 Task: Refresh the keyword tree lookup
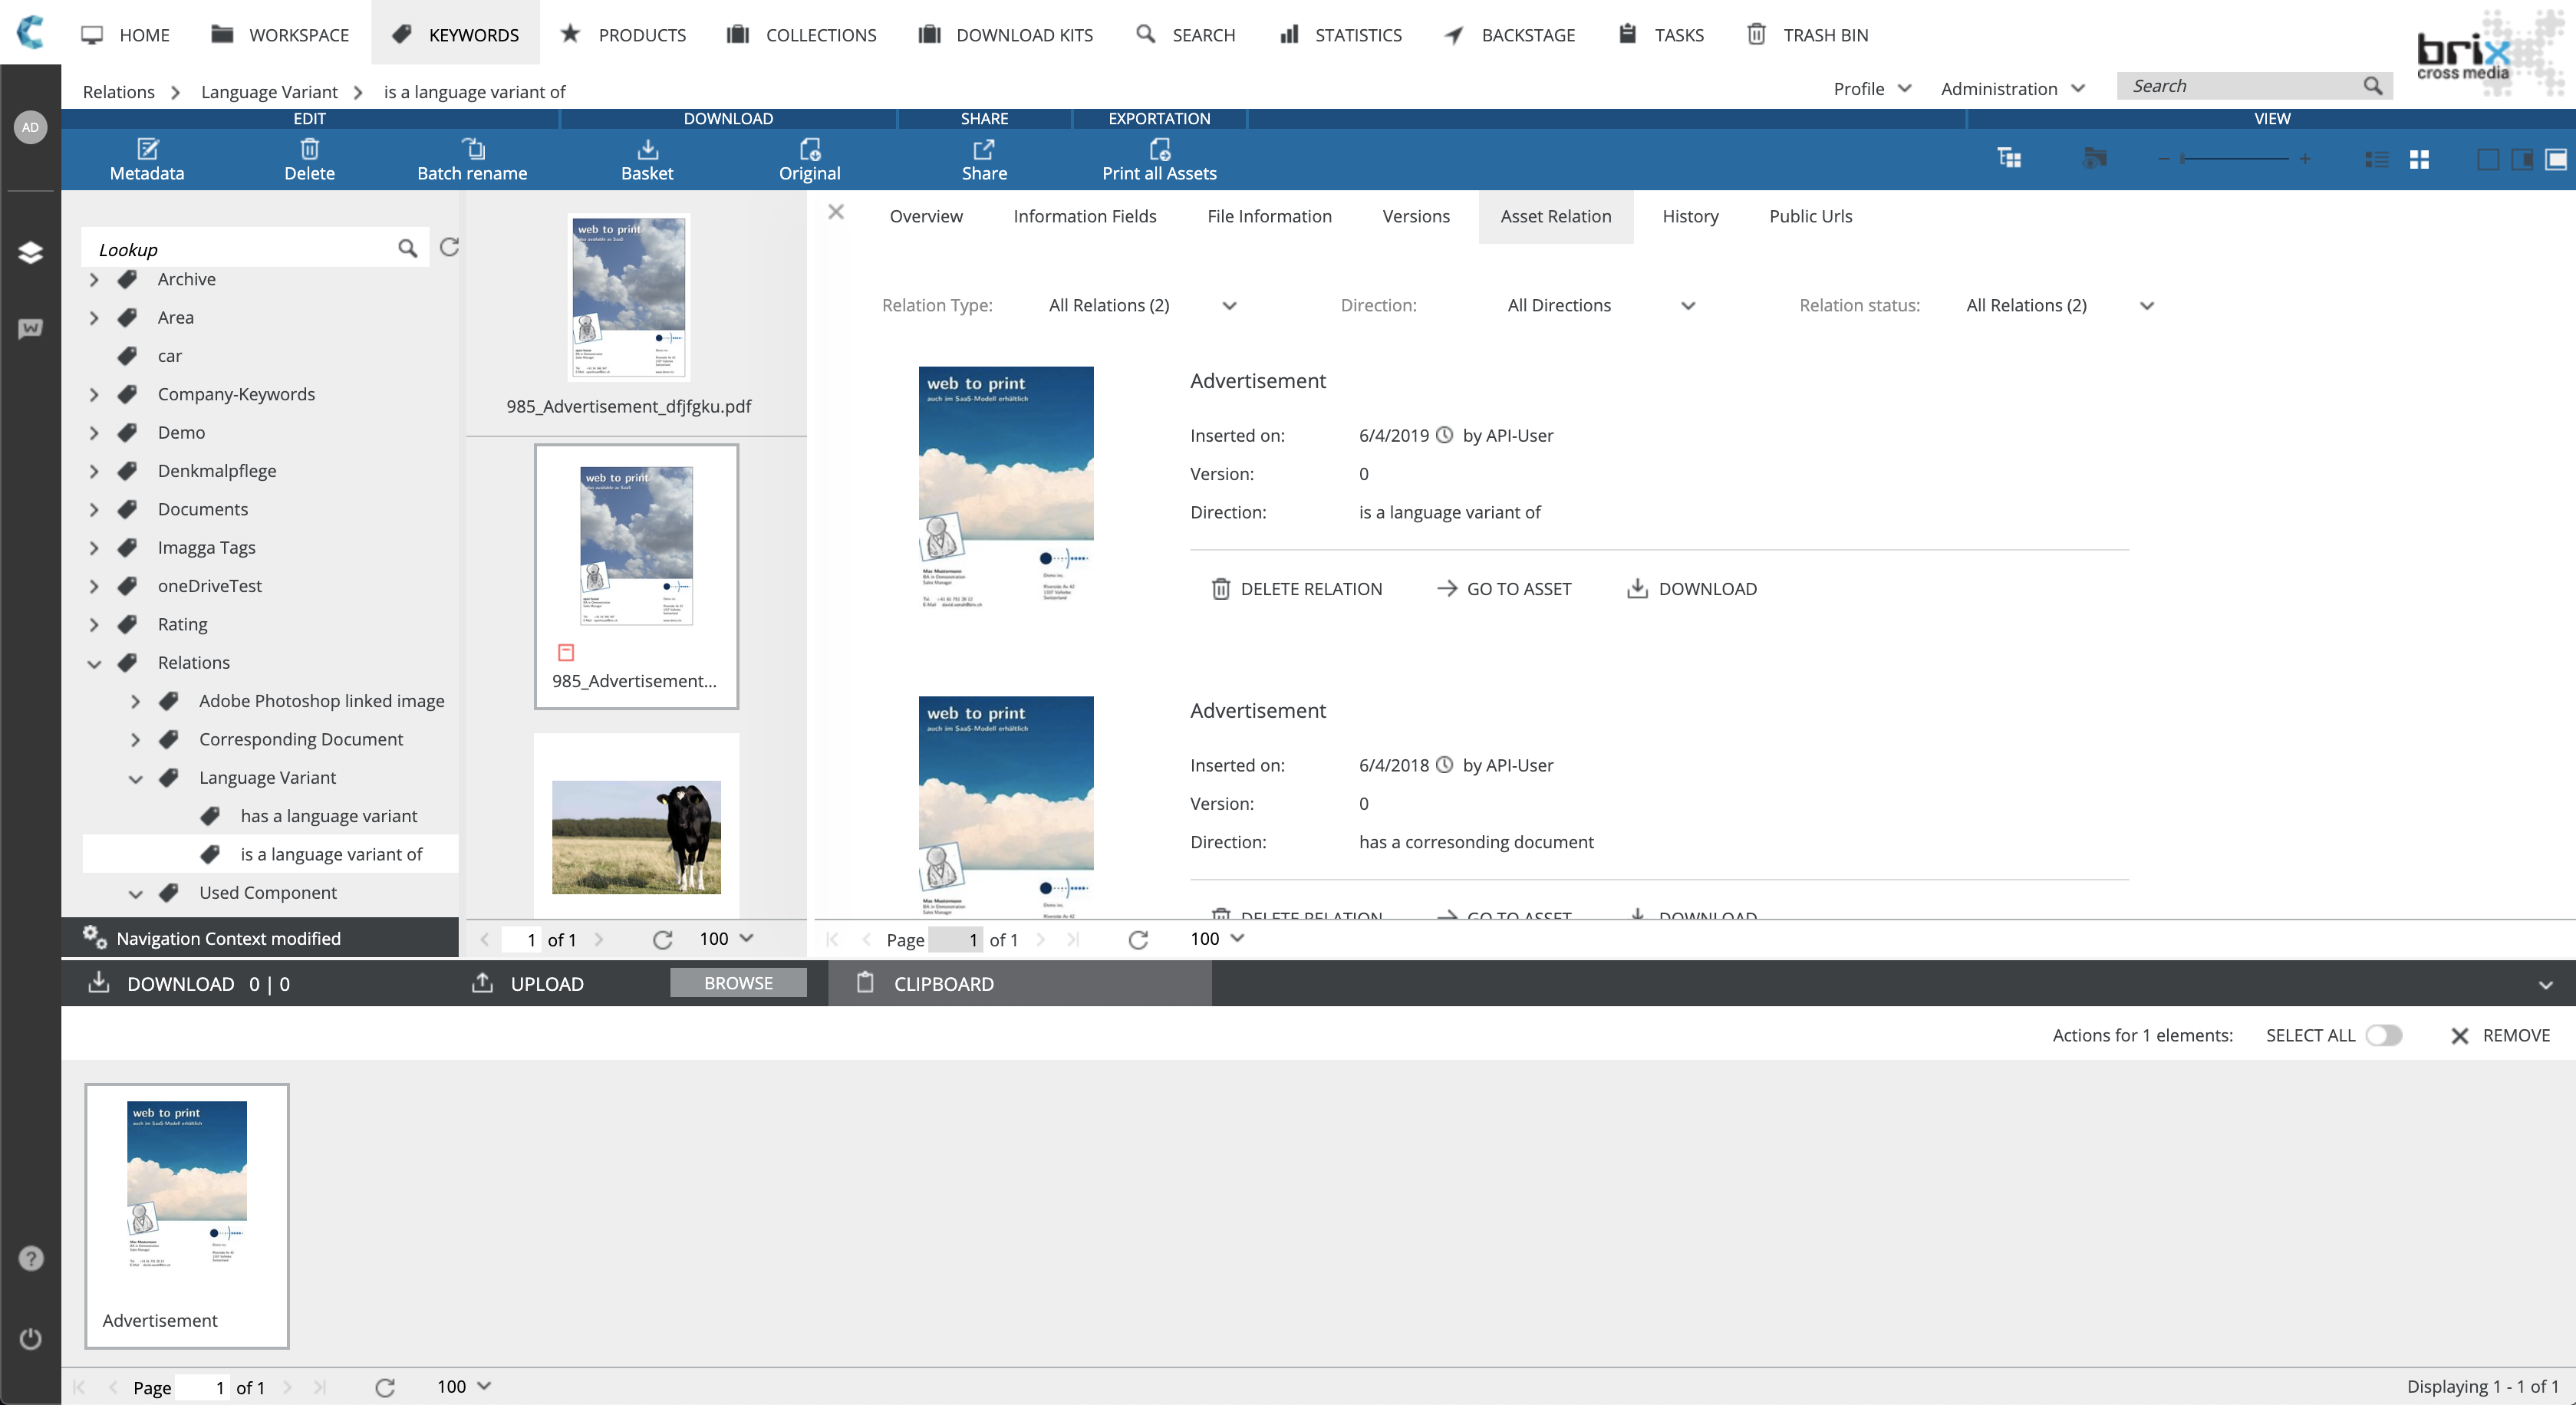(450, 247)
